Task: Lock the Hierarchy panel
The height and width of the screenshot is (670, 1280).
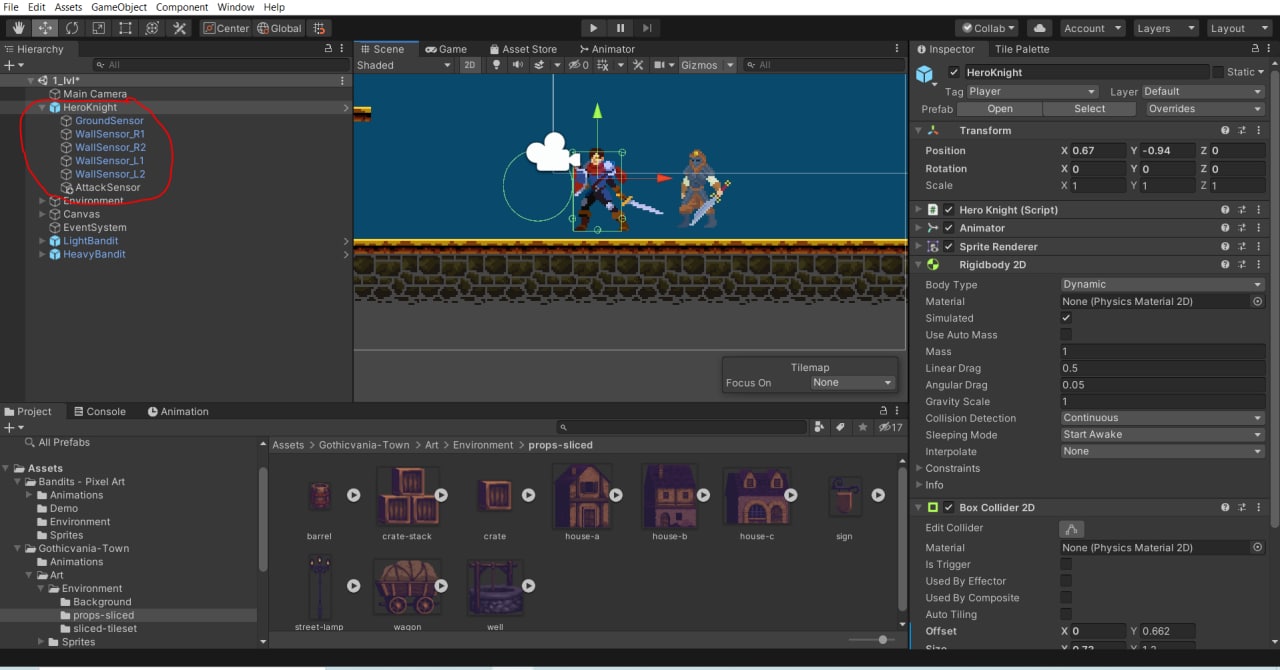Action: pyautogui.click(x=328, y=48)
